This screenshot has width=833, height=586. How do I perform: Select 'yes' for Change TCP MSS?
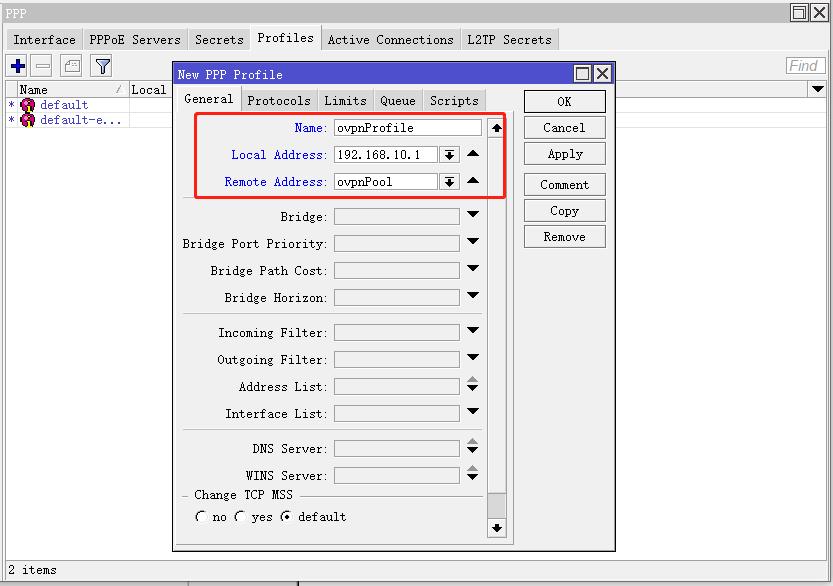(241, 517)
